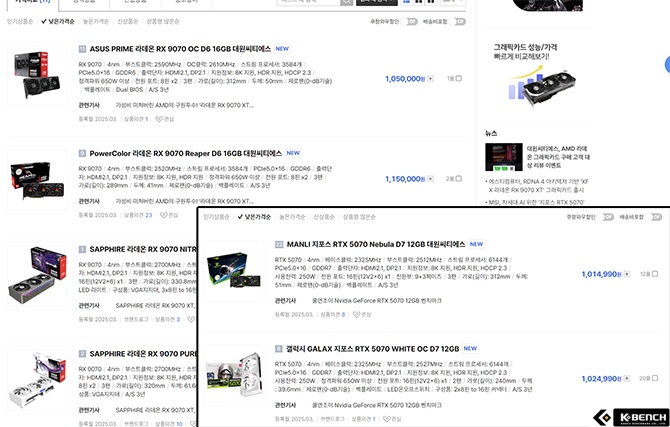This screenshot has height=427, width=670.
Task: Open Nvidia benchmark article under MANLI listing
Action: coord(376,301)
